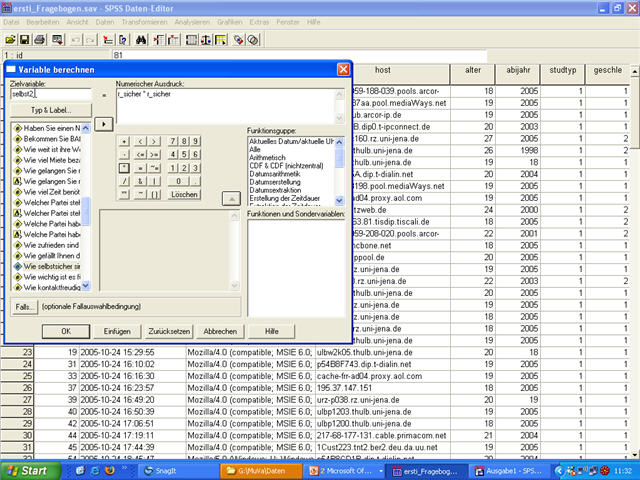Select Arithmetisch in Funktionsgruppe list
This screenshot has width=640, height=480.
click(269, 155)
